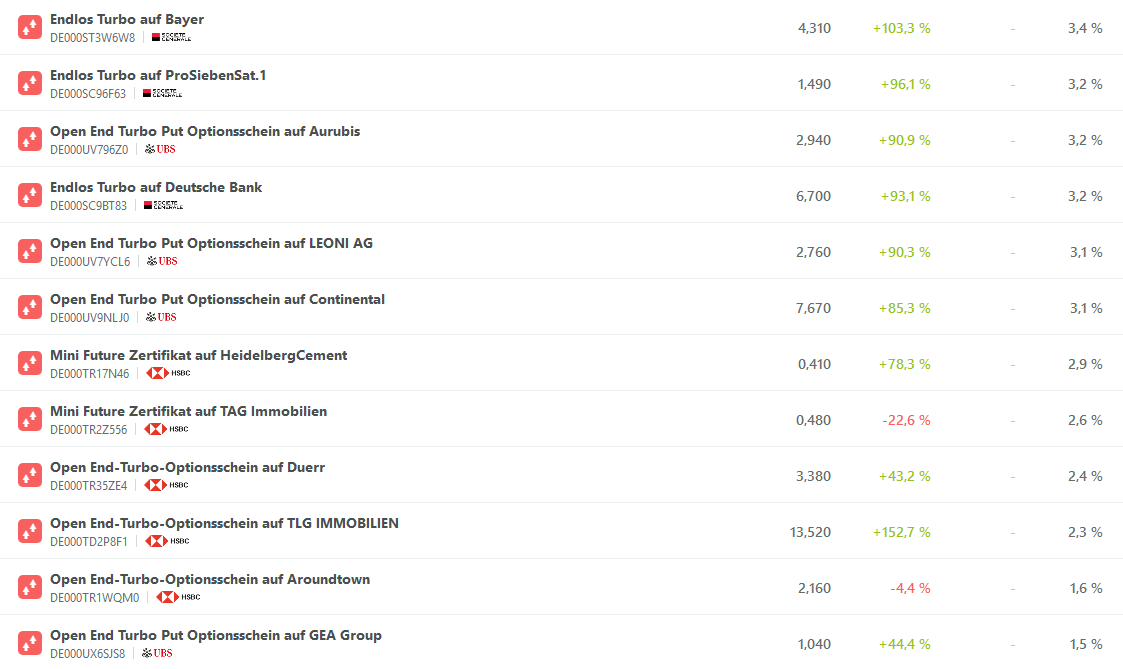Image resolution: width=1123 pixels, height=669 pixels.
Task: Open the GEA Group Put Optionsschein link
Action: pyautogui.click(x=216, y=635)
